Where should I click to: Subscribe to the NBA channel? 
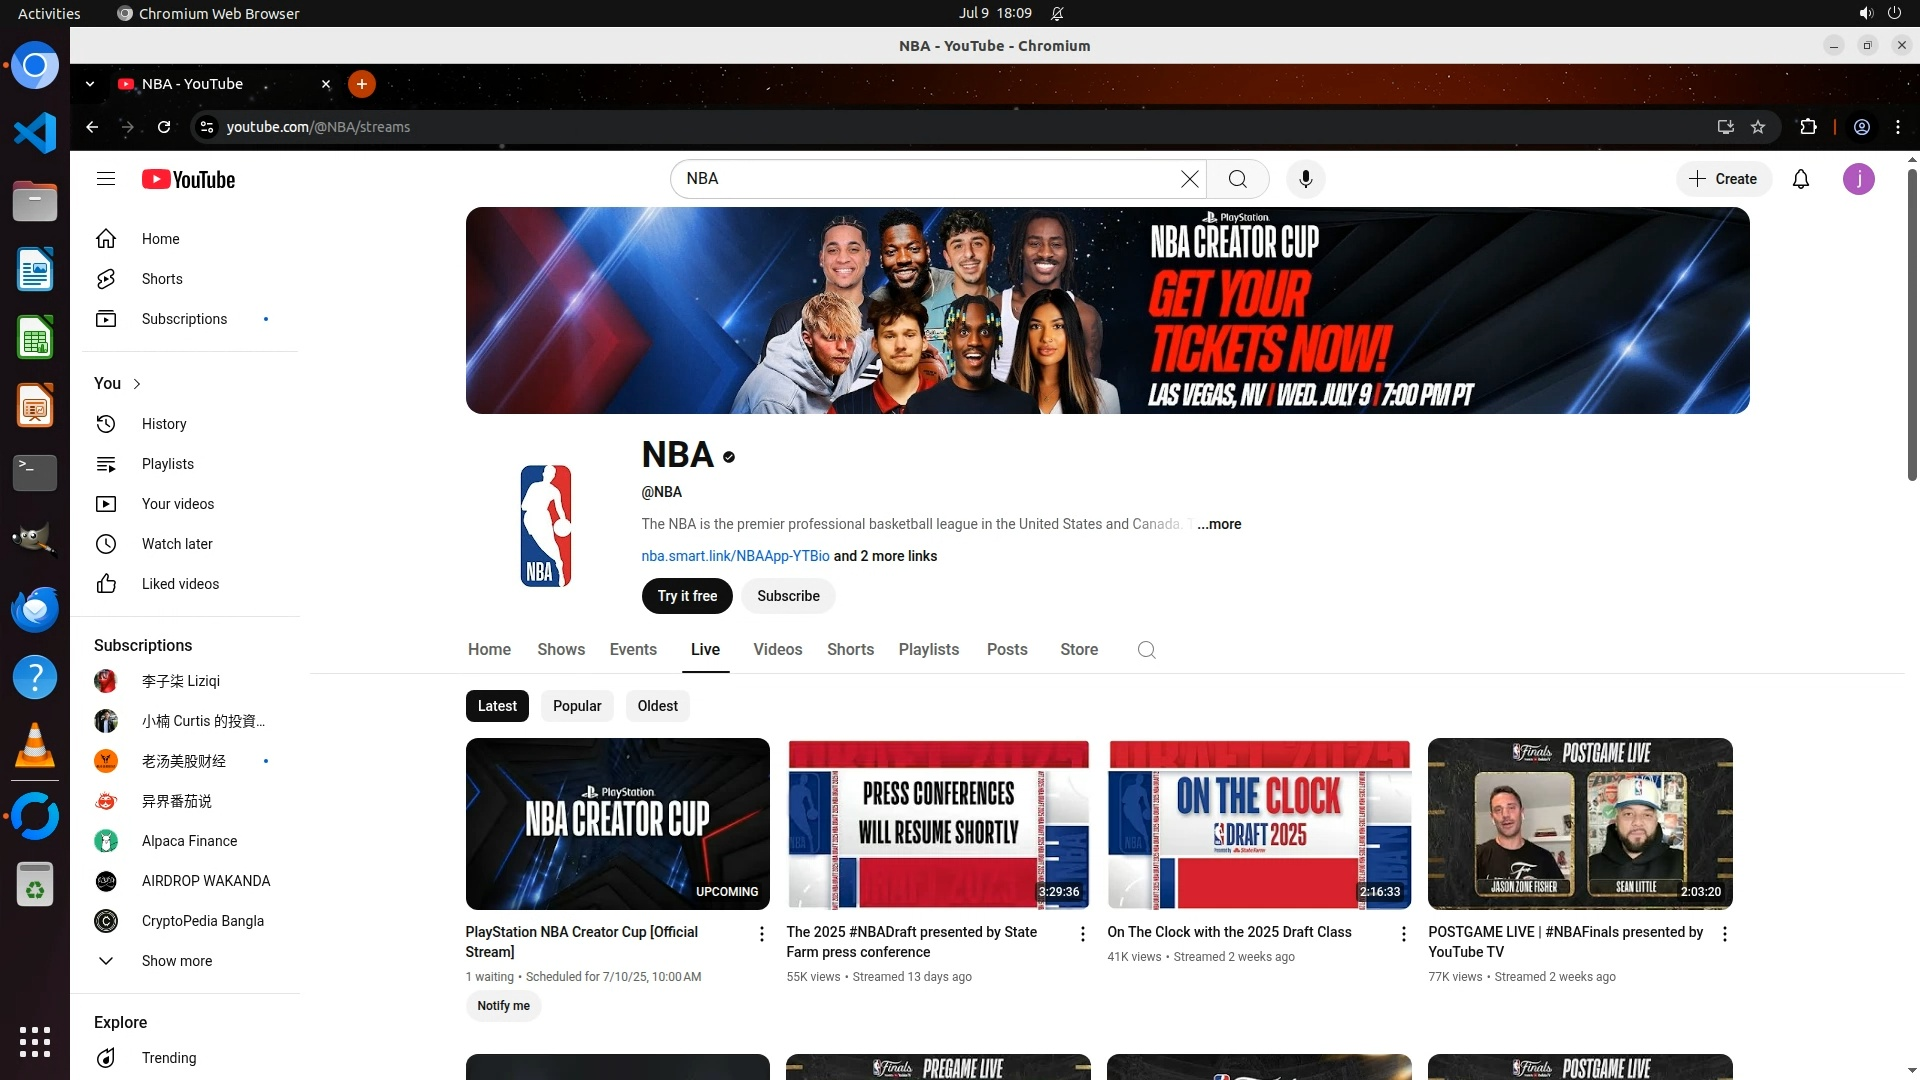click(x=788, y=596)
